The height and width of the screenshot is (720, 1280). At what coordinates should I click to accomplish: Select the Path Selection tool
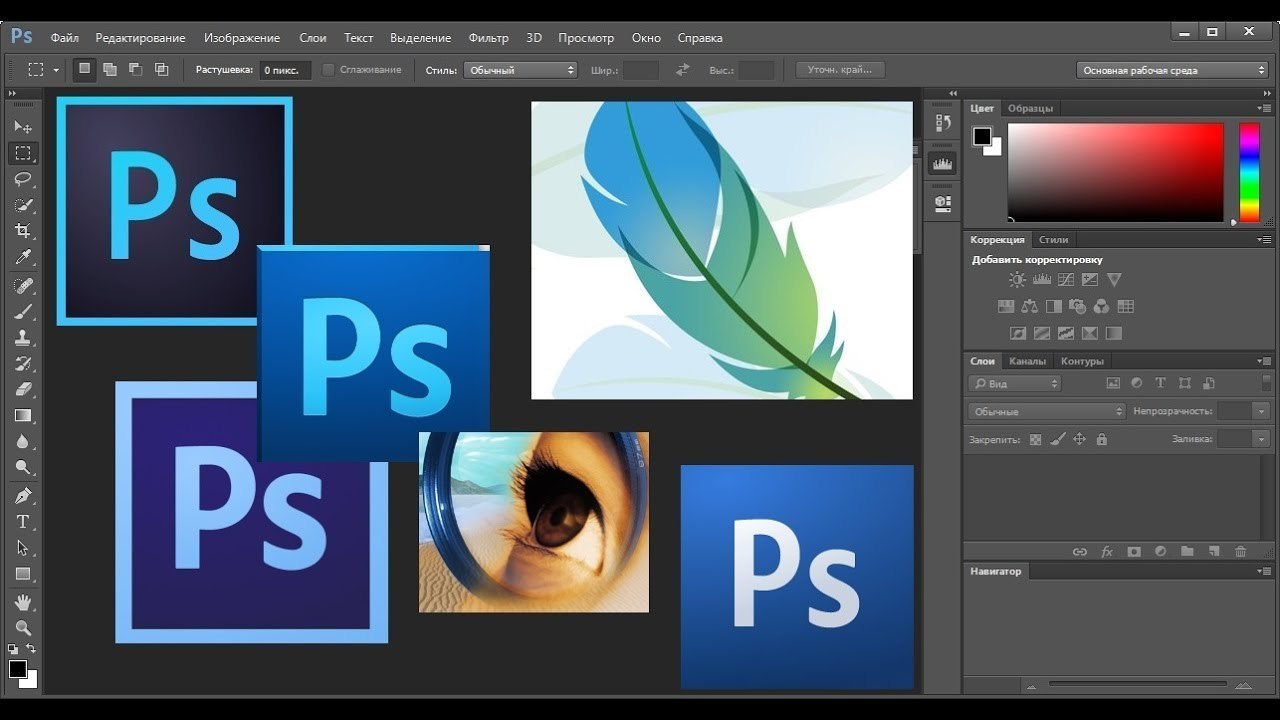click(x=22, y=548)
